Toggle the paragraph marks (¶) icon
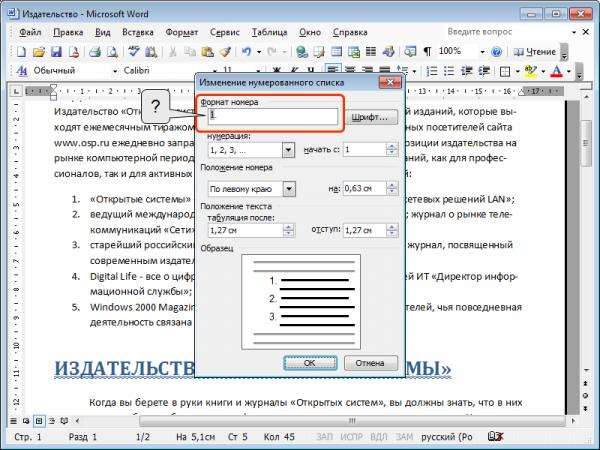The image size is (600, 450). (x=427, y=52)
